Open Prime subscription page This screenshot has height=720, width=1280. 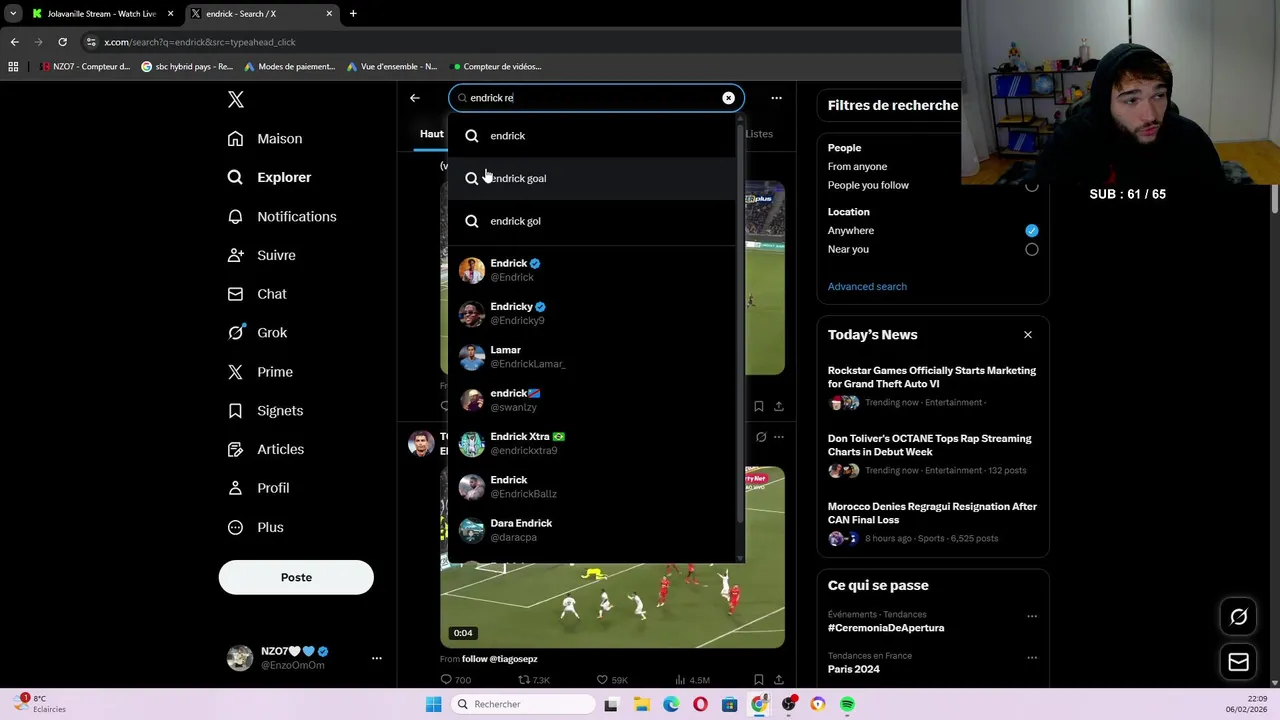[x=260, y=372]
